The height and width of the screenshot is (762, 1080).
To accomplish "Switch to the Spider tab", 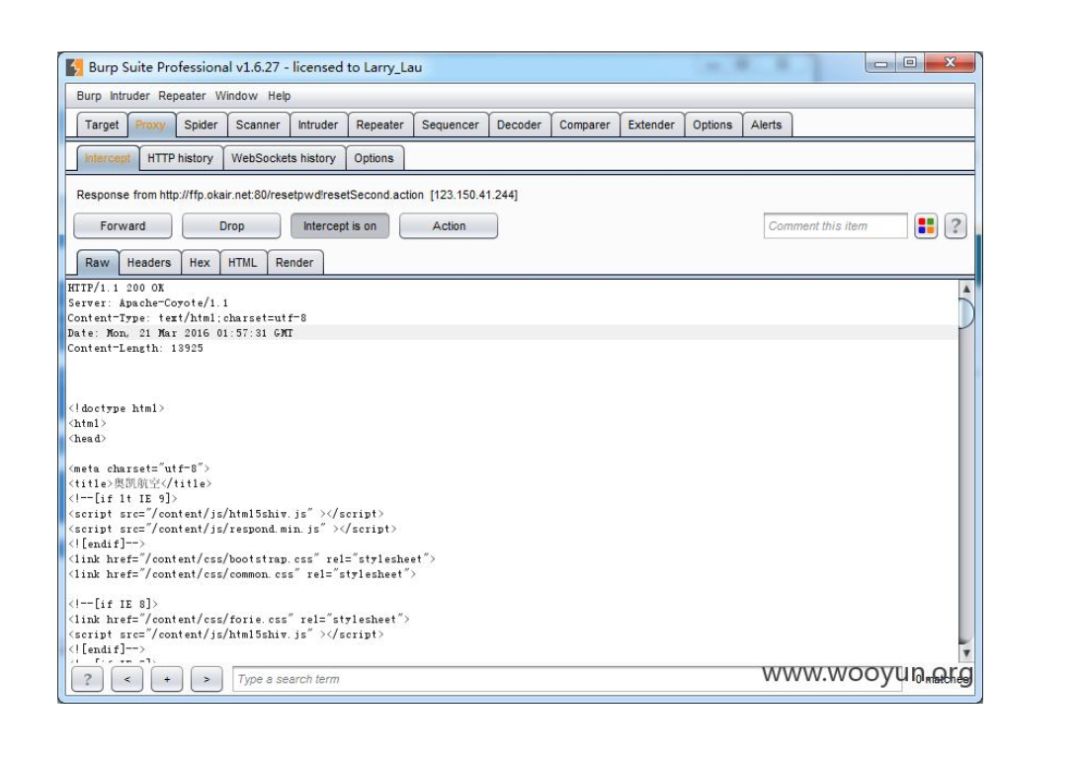I will pos(200,125).
